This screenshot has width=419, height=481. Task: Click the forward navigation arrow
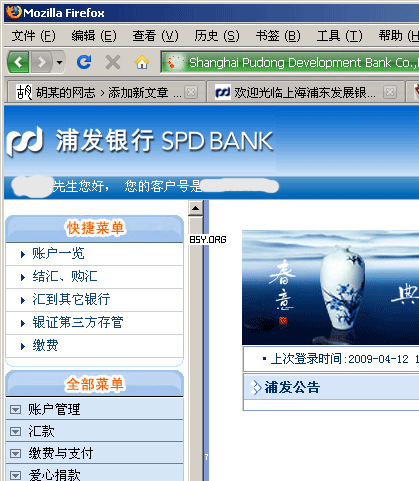tap(41, 62)
